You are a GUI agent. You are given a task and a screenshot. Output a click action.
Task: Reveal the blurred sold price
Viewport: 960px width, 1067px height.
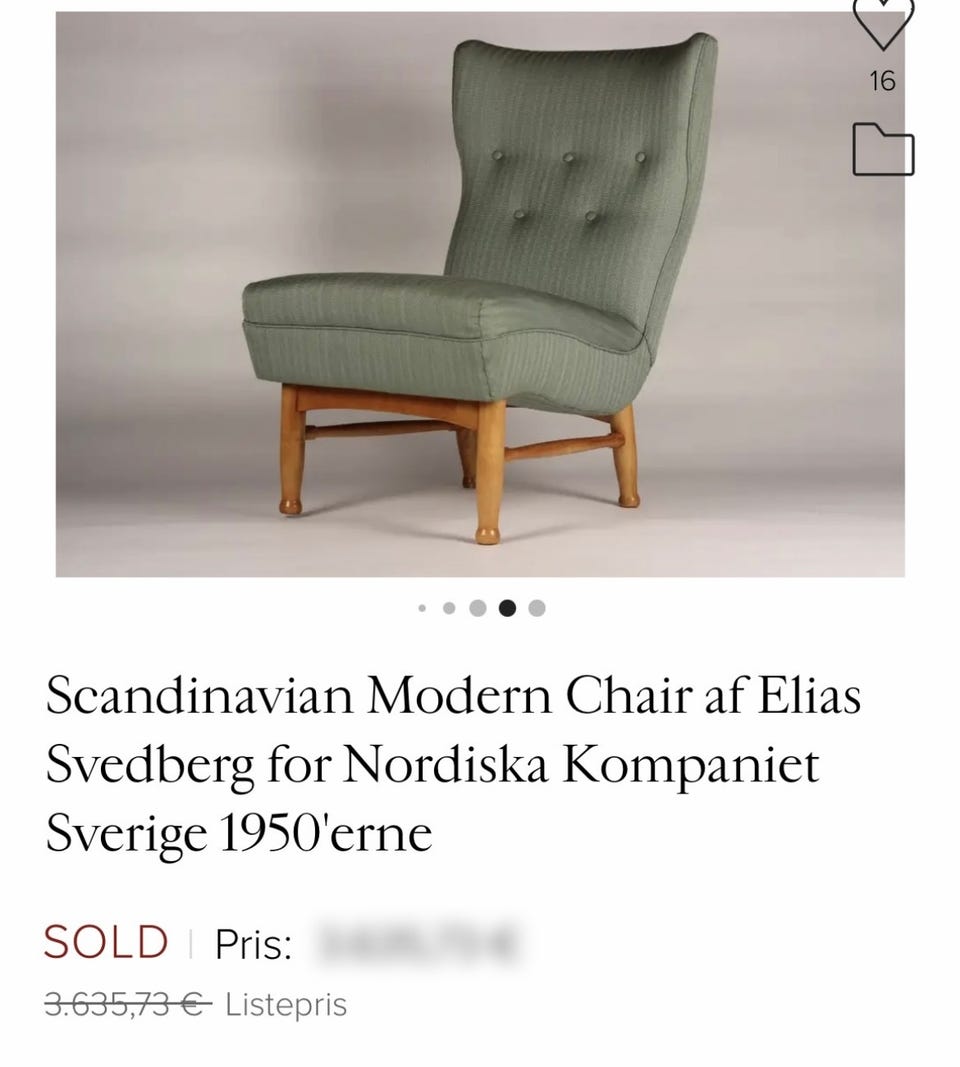tap(419, 943)
